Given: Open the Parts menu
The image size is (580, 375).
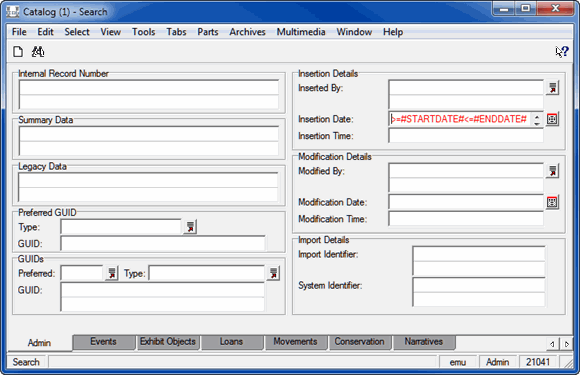Looking at the screenshot, I should (x=208, y=32).
